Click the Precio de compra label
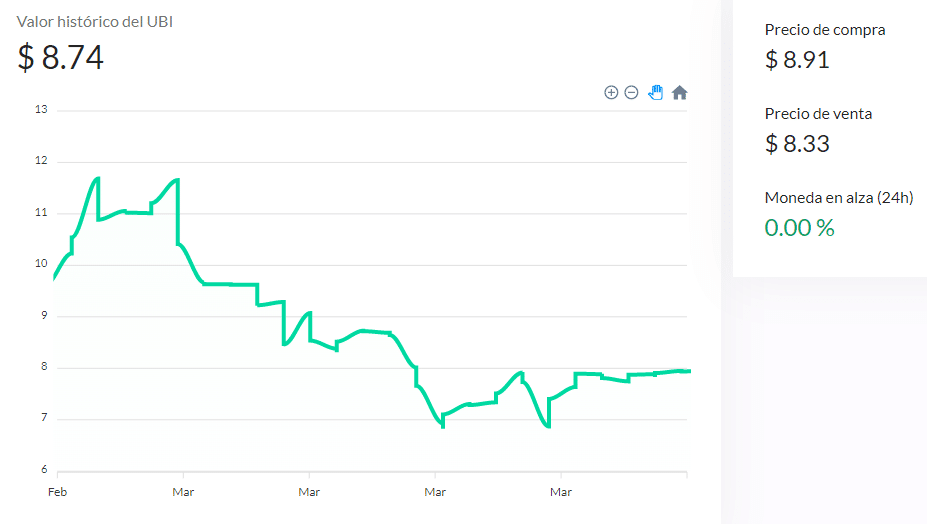Viewport: 927px width, 524px height. 825,30
